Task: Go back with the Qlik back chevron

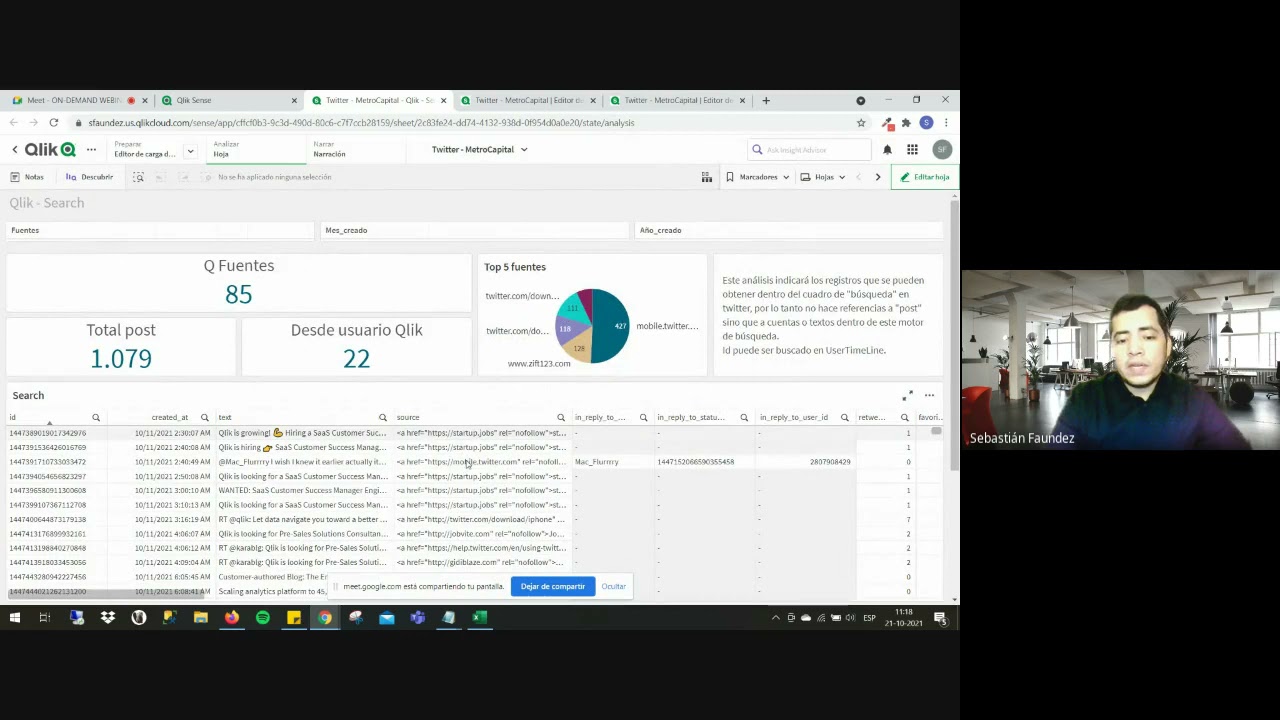Action: (15, 150)
